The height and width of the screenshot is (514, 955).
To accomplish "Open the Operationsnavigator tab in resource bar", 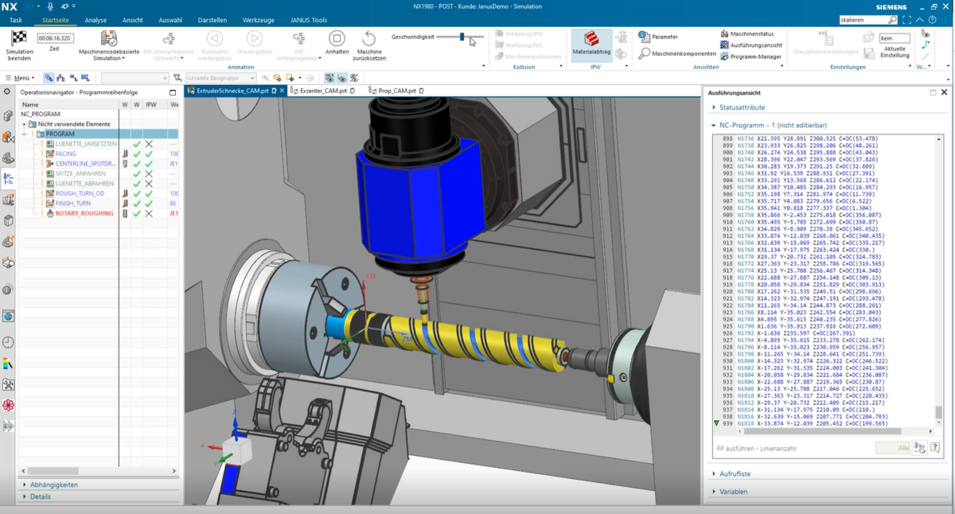I will pos(8,178).
